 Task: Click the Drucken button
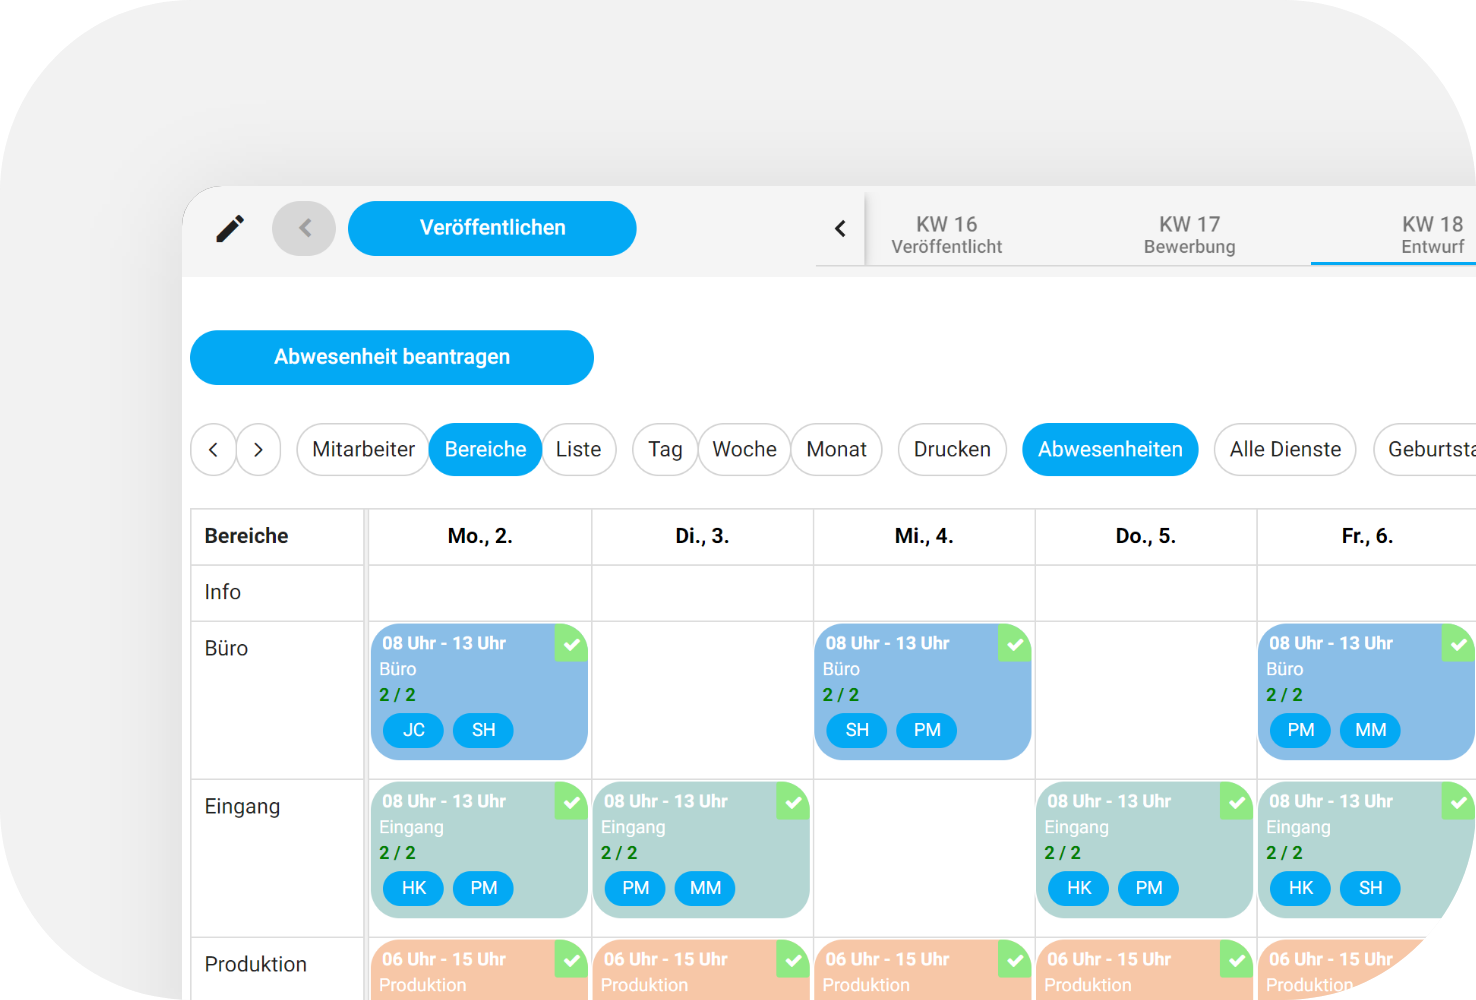[x=952, y=450]
